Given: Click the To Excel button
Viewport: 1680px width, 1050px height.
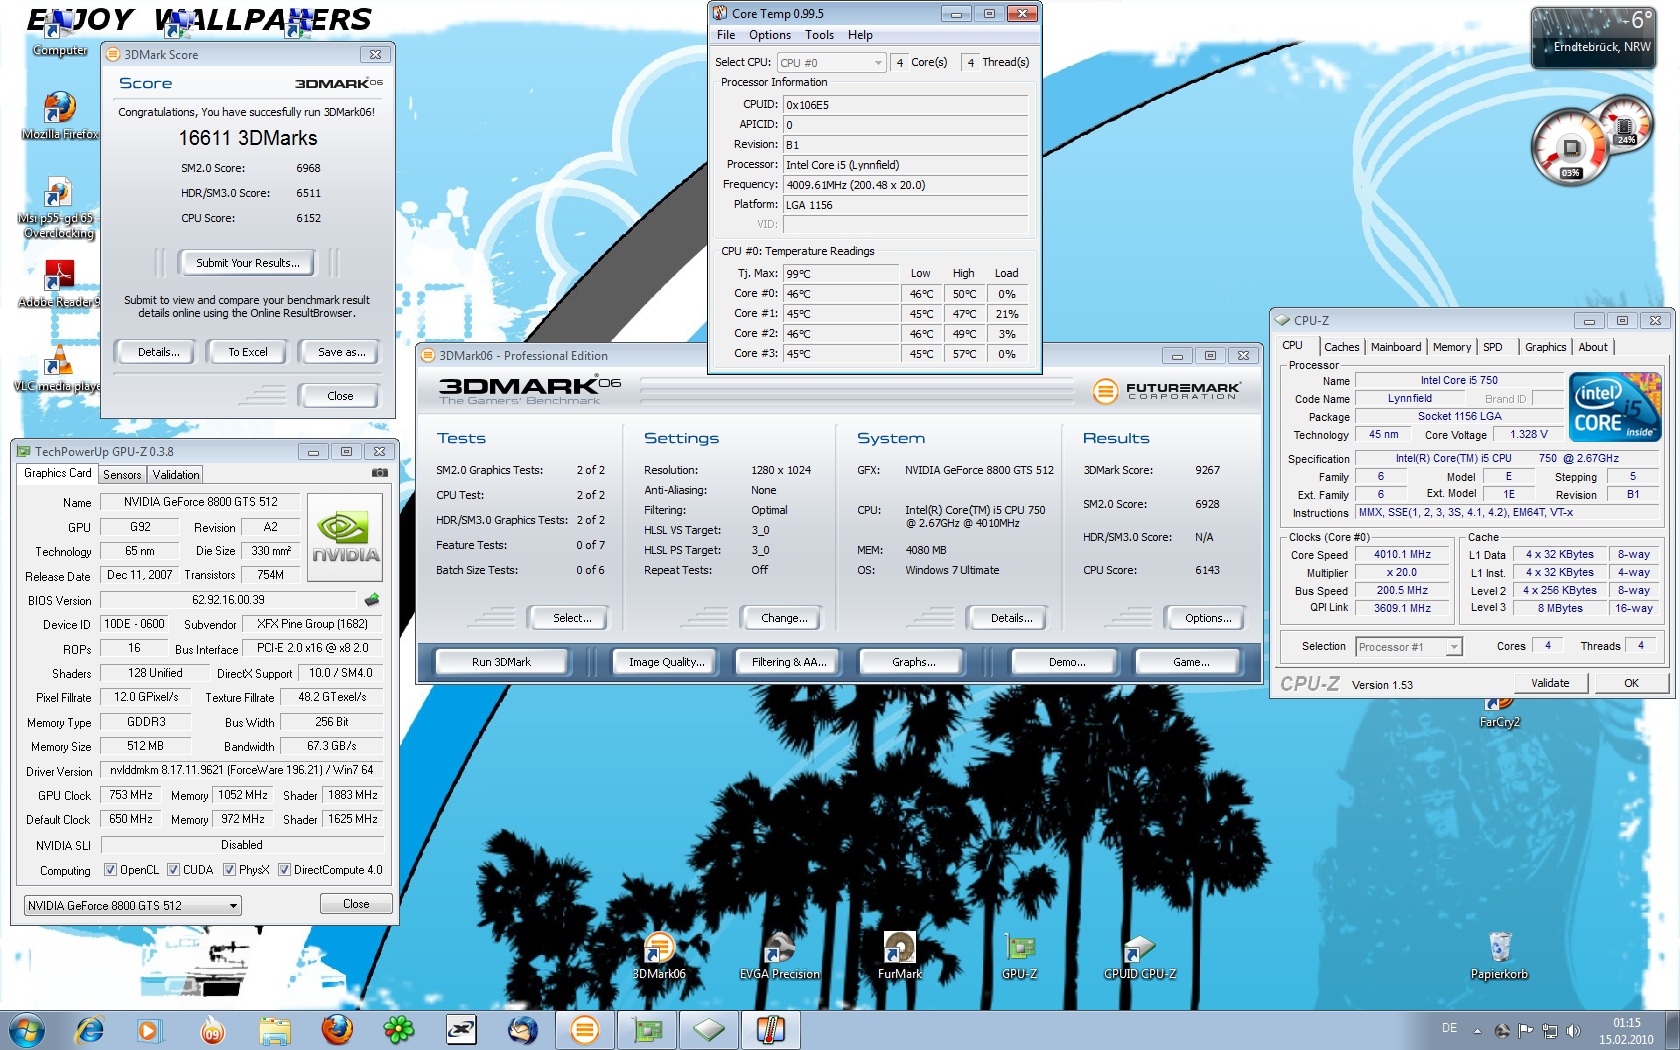Looking at the screenshot, I should click(x=247, y=352).
